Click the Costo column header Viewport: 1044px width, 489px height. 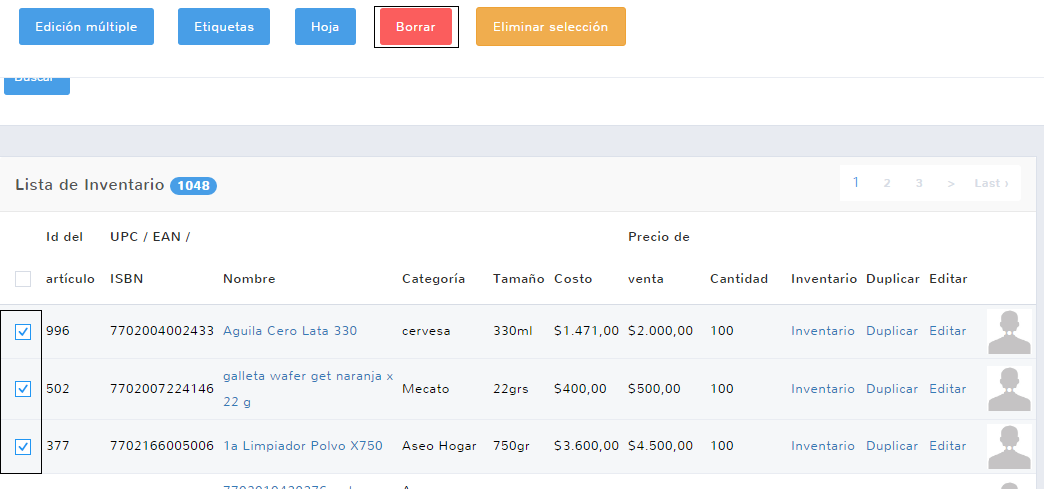pos(573,279)
